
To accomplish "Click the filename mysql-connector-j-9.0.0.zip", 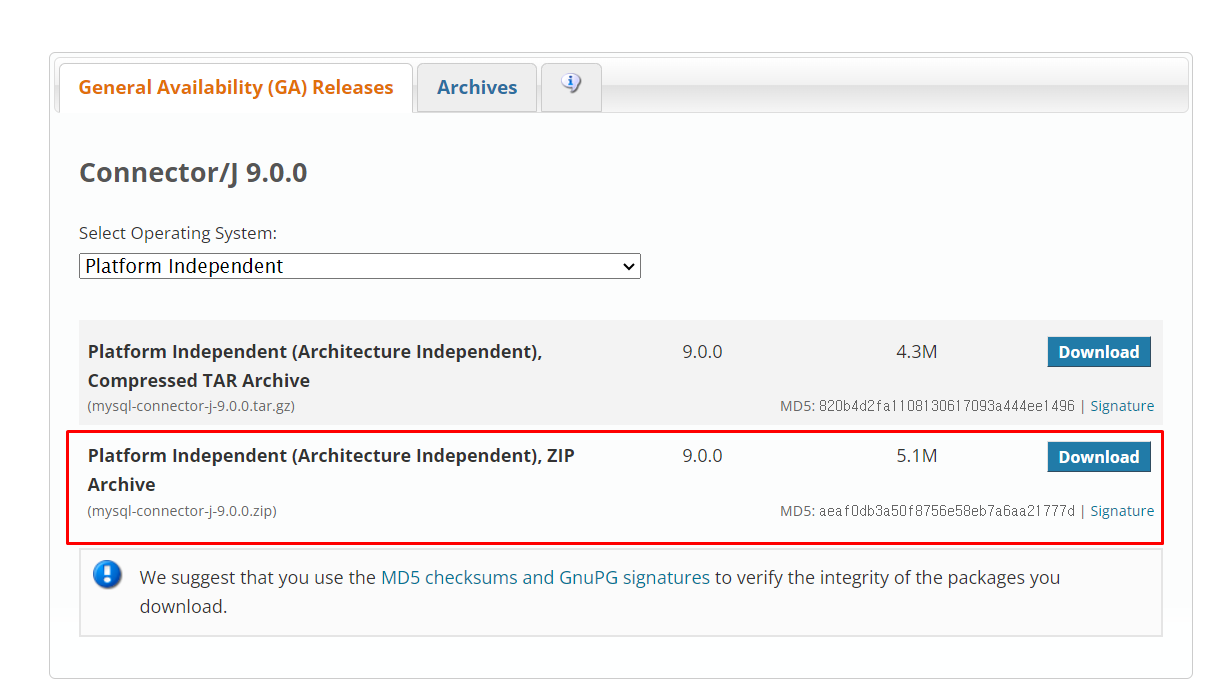I will point(182,511).
